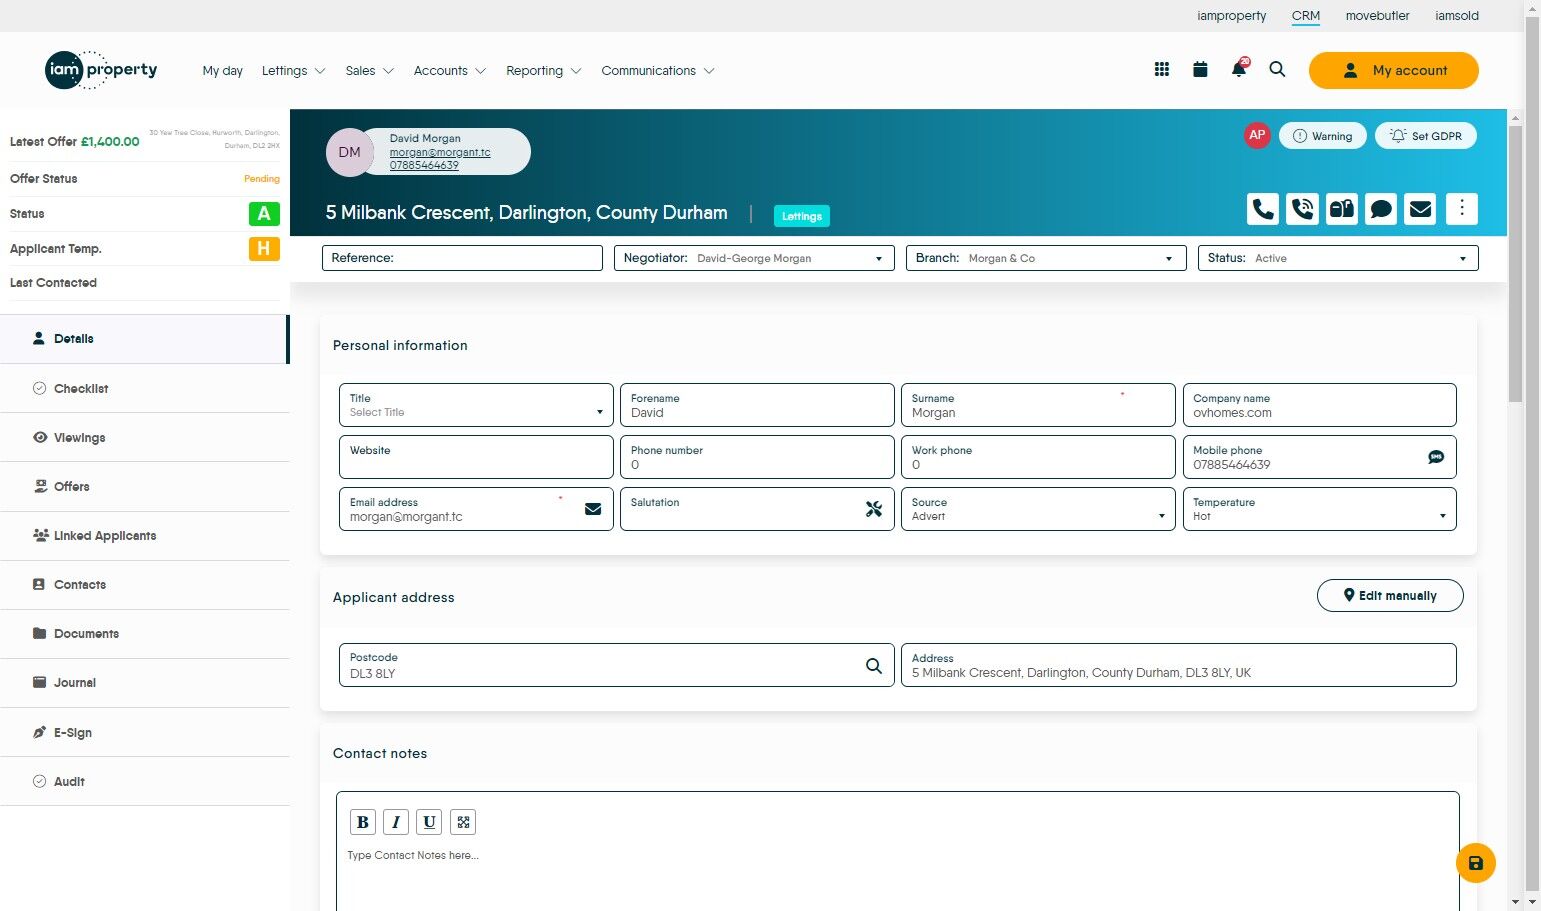Click the floating orange save button
The width and height of the screenshot is (1541, 911).
click(x=1475, y=863)
